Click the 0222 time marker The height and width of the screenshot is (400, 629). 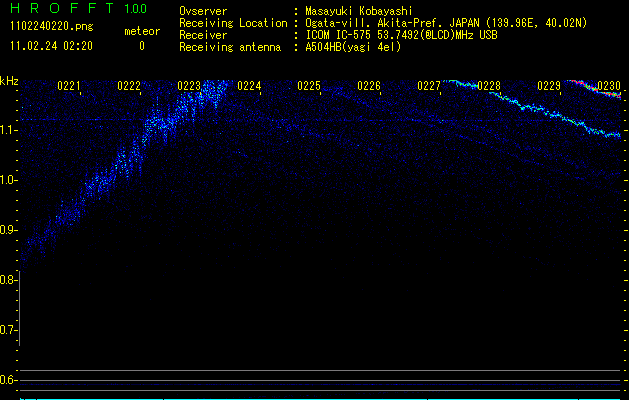[x=129, y=86]
